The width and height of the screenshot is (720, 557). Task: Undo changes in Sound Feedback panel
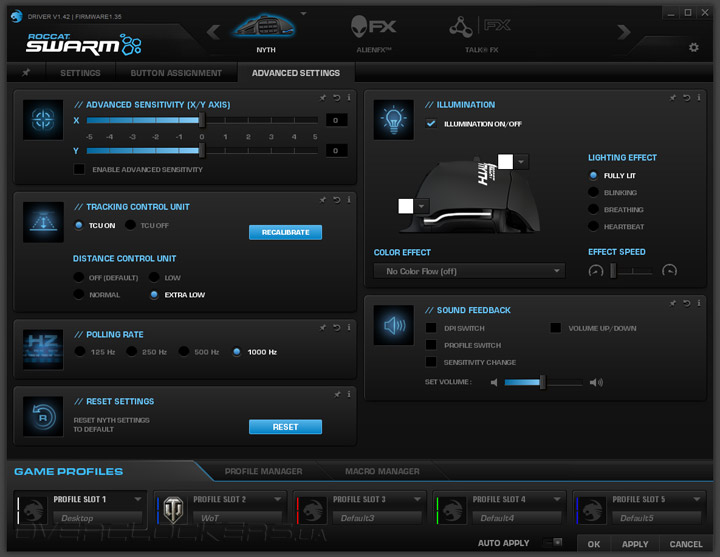point(686,303)
